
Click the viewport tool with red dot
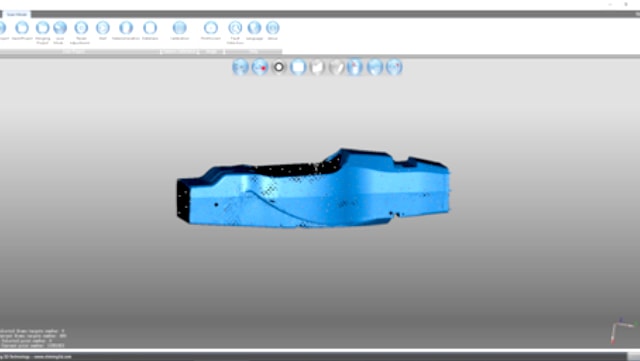coord(260,67)
